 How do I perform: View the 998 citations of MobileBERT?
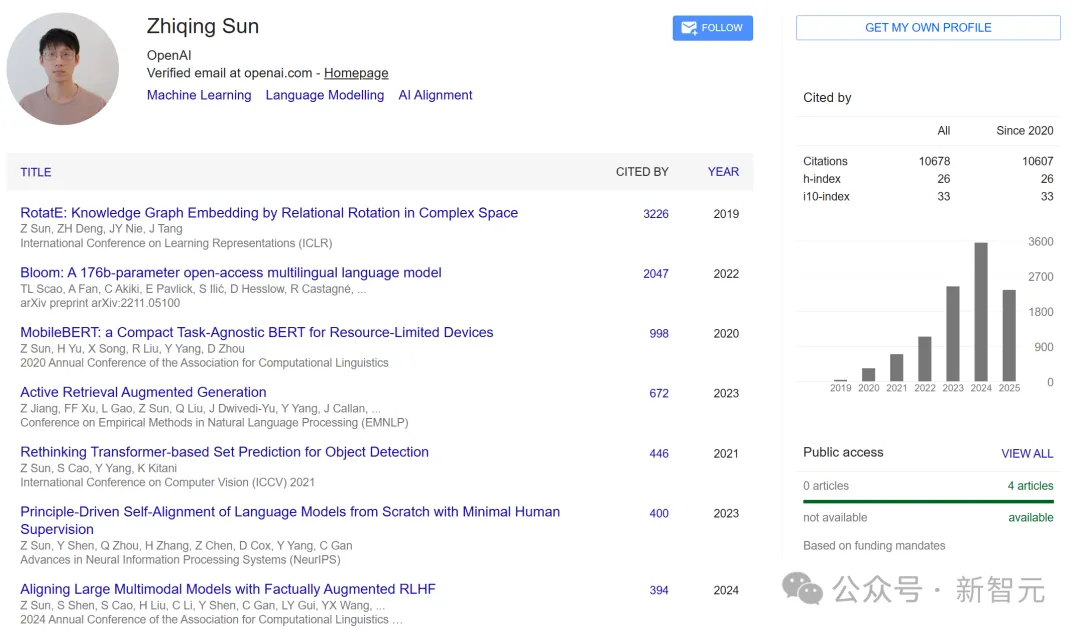[659, 334]
